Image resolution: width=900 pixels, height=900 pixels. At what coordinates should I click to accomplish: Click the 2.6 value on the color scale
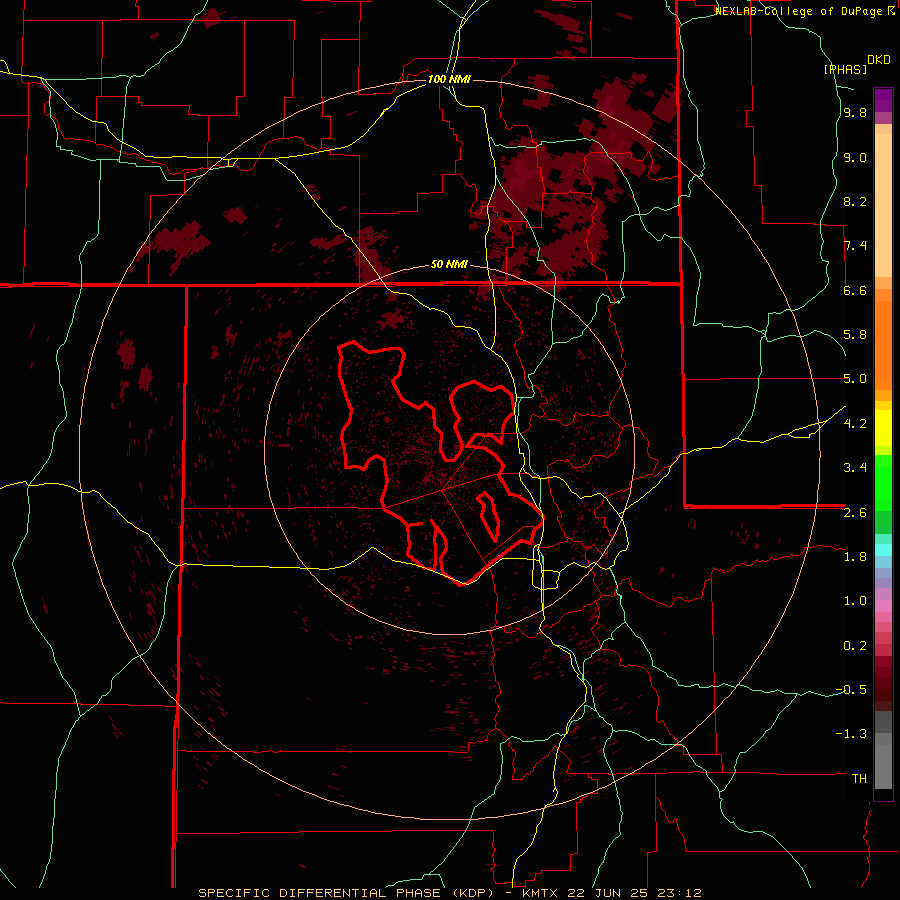pyautogui.click(x=855, y=513)
